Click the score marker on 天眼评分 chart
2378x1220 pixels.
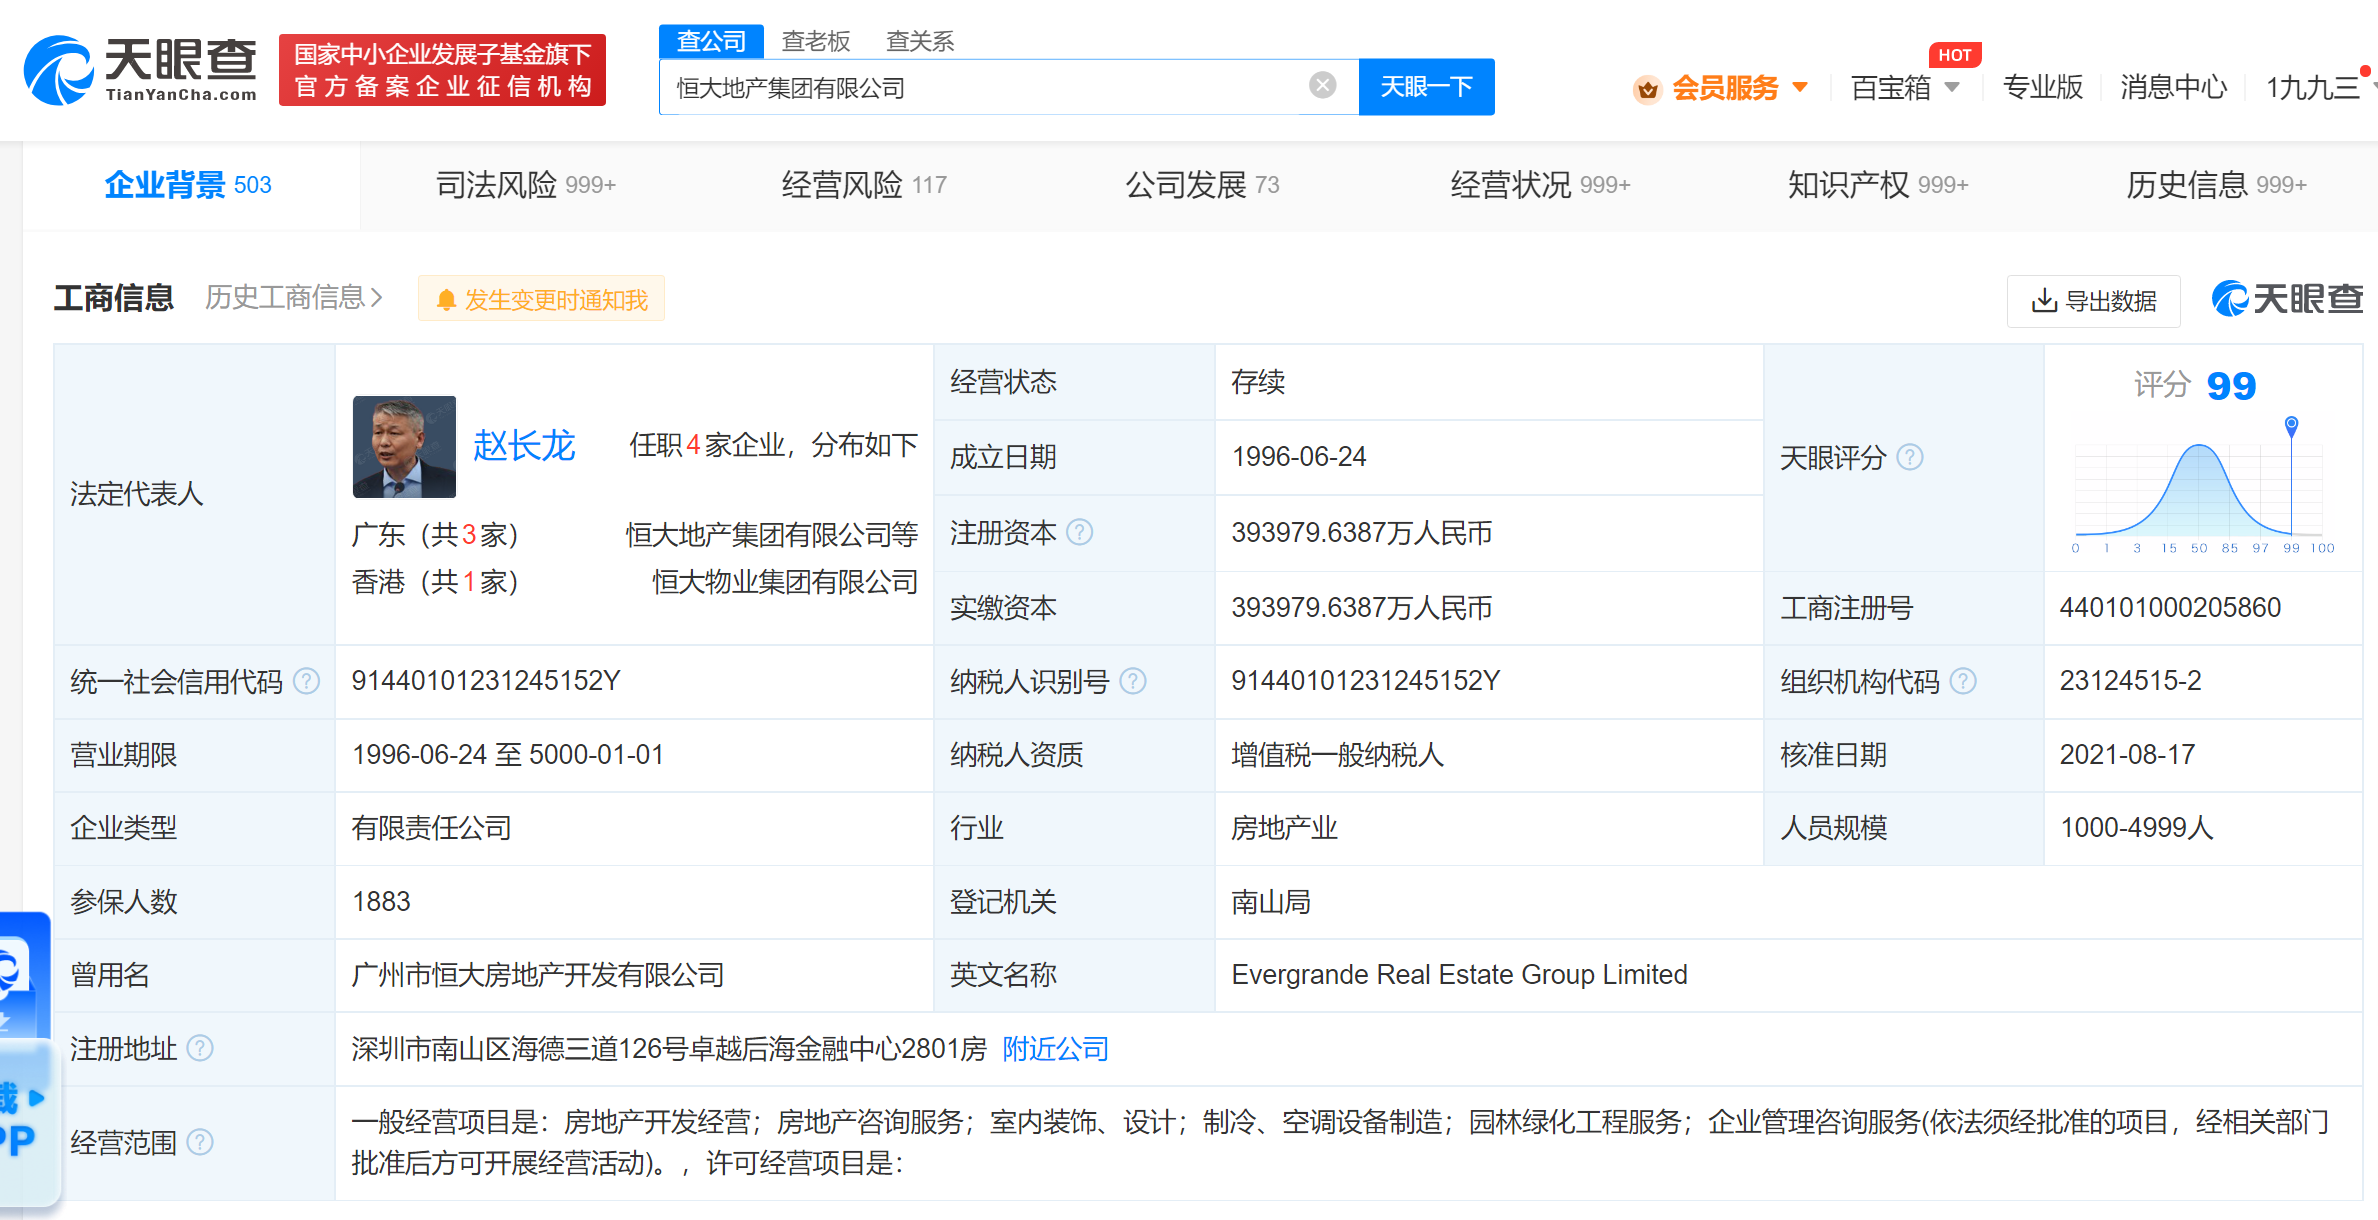(2291, 425)
